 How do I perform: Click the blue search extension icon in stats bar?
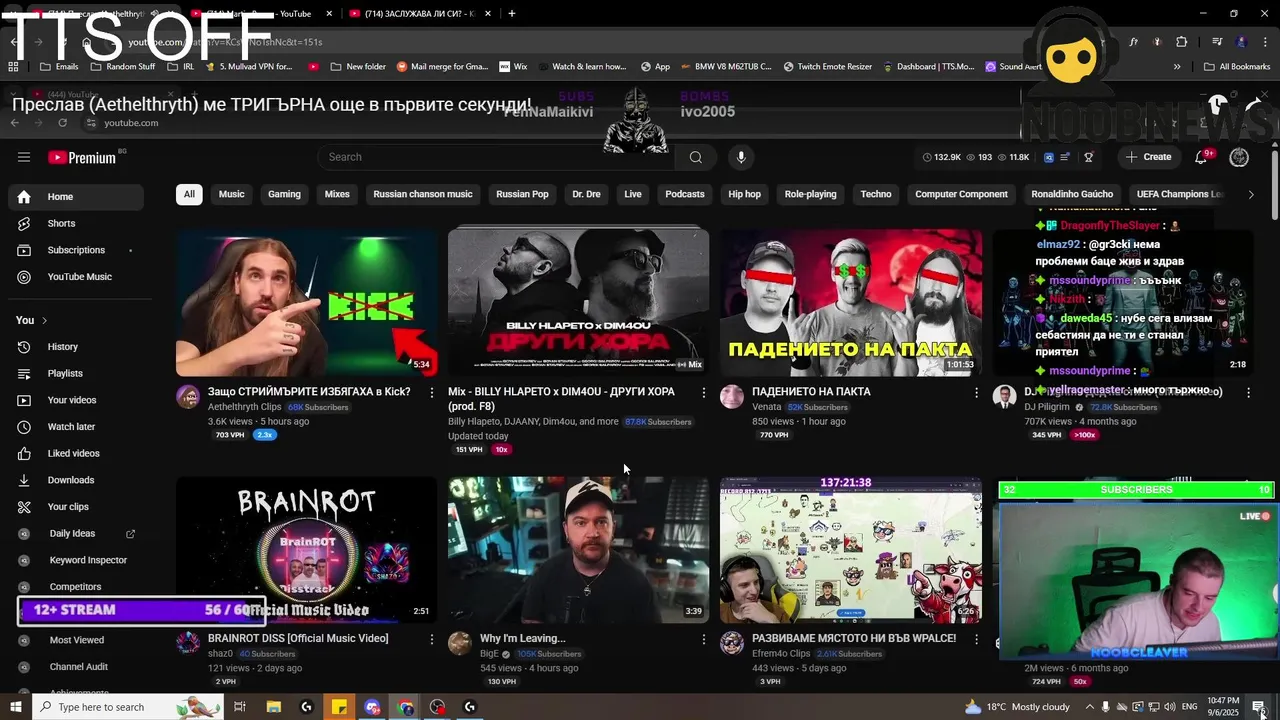click(1048, 157)
